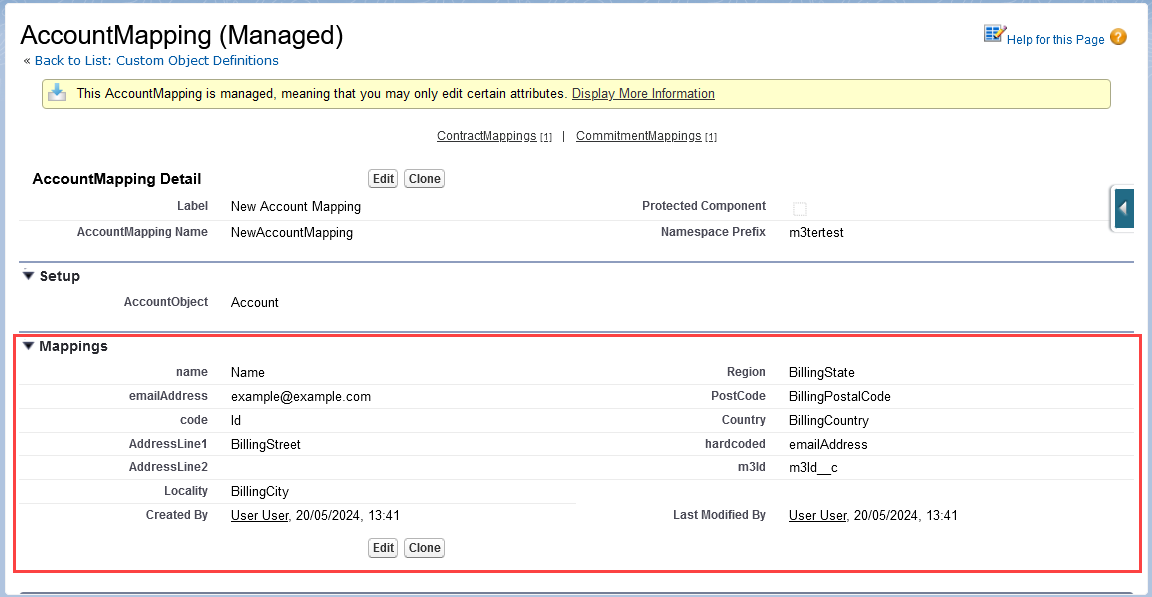Click the top Edit button
Screen dimensions: 1152x597
point(383,178)
